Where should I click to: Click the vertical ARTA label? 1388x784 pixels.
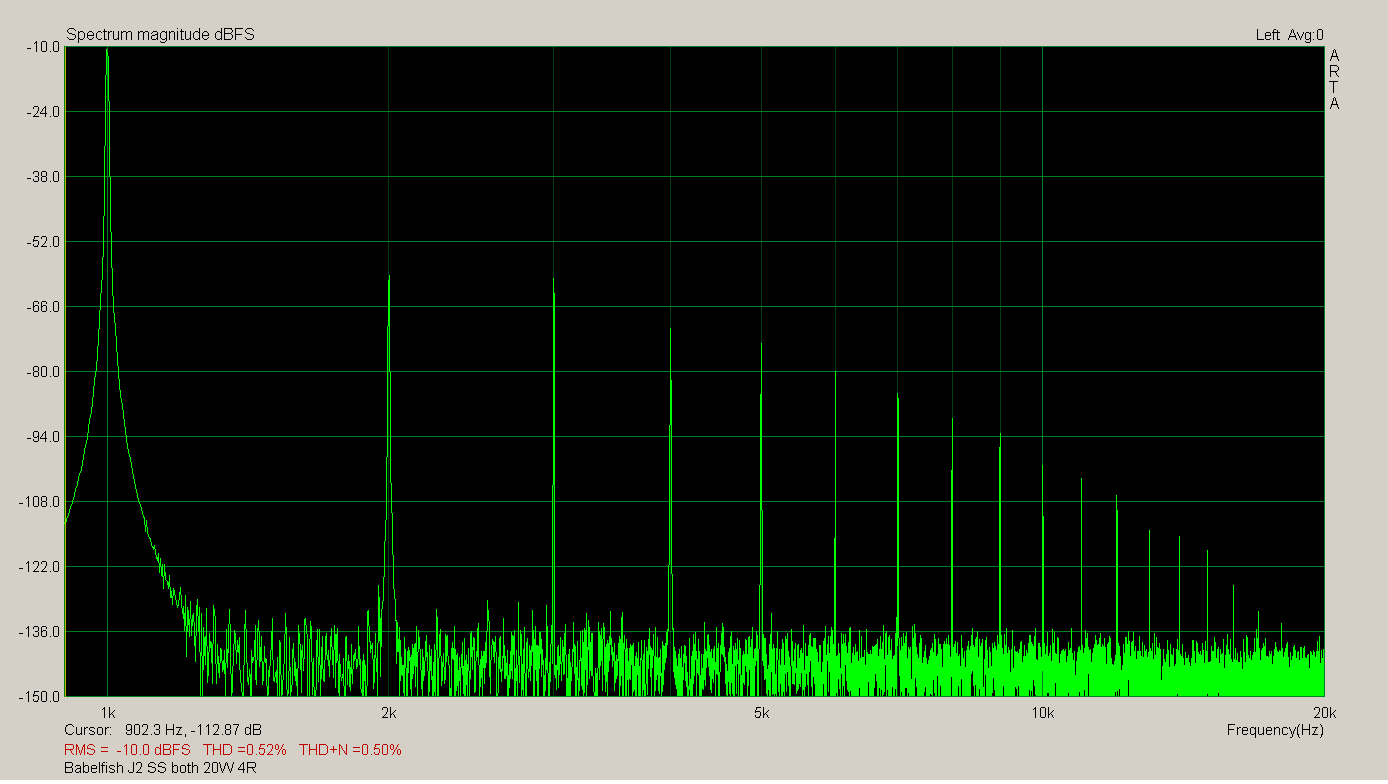(1334, 79)
